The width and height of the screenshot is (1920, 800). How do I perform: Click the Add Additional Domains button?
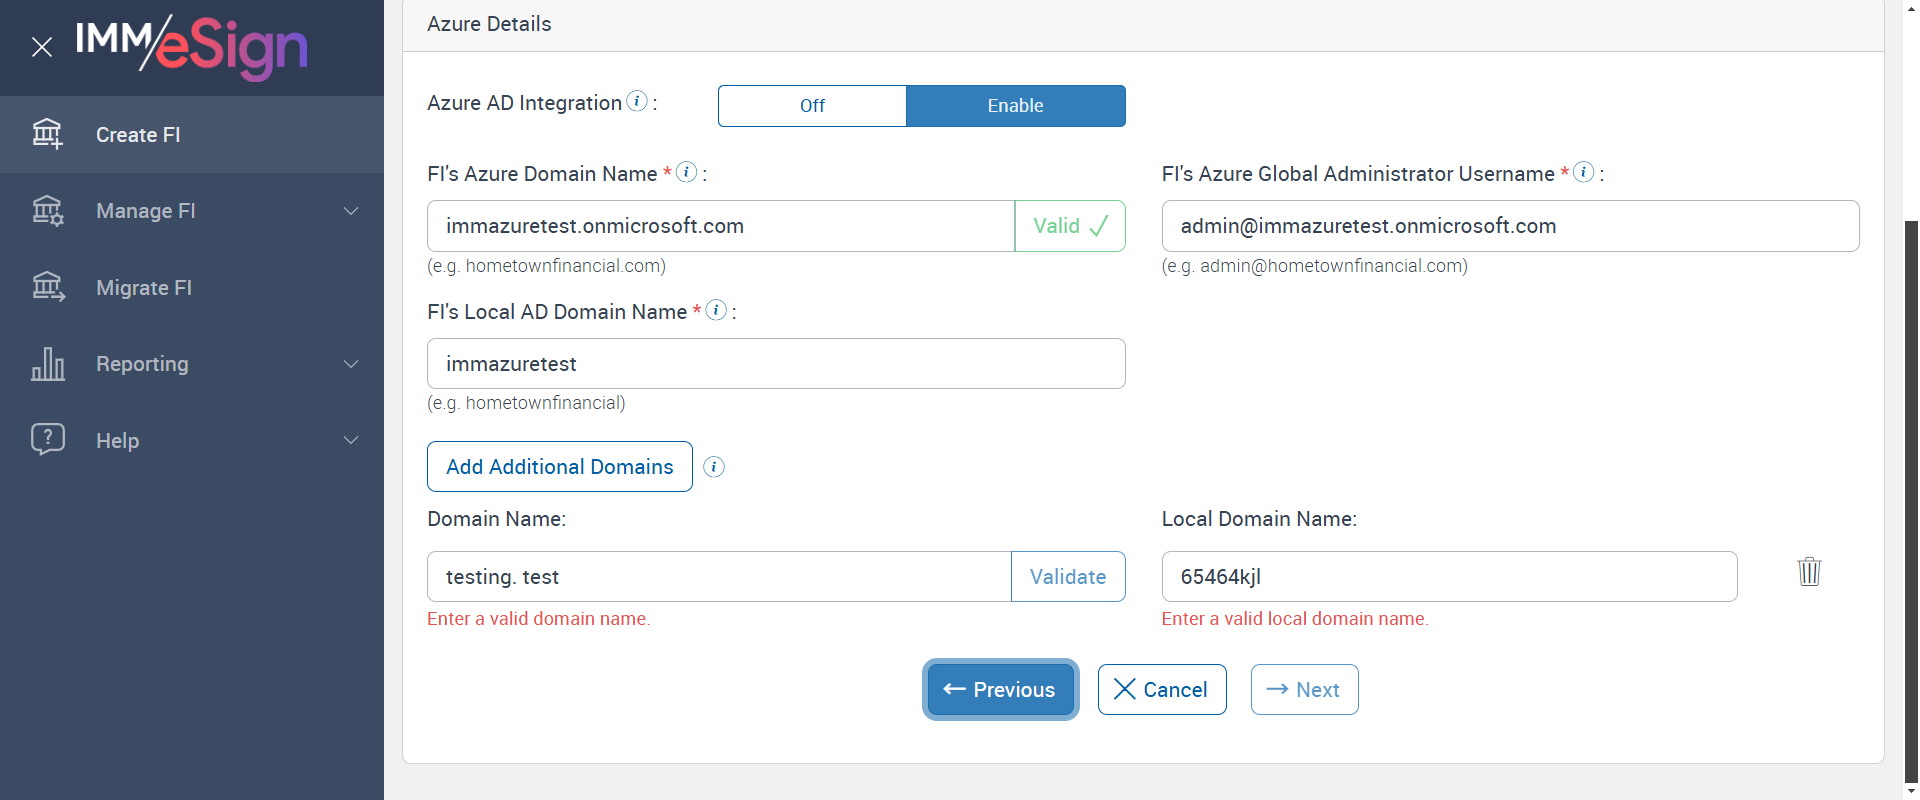[559, 467]
